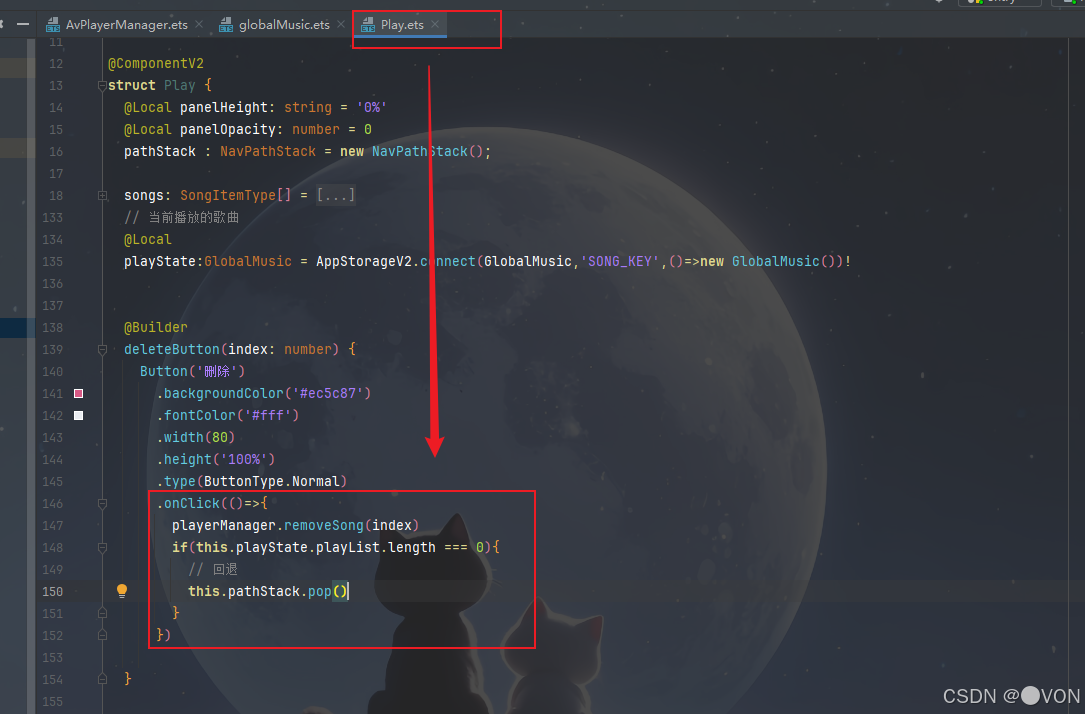Click the .width(80) call
Screen dimensions: 1085x714
click(196, 438)
